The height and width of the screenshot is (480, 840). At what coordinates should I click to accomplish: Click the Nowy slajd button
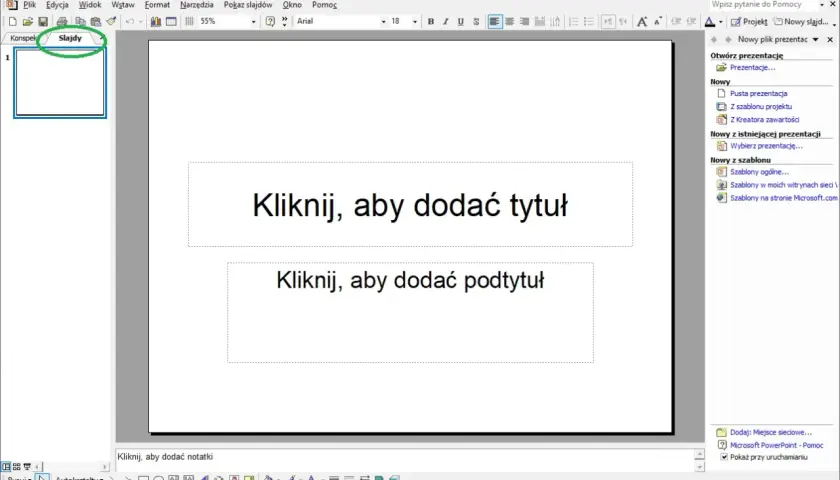[801, 22]
